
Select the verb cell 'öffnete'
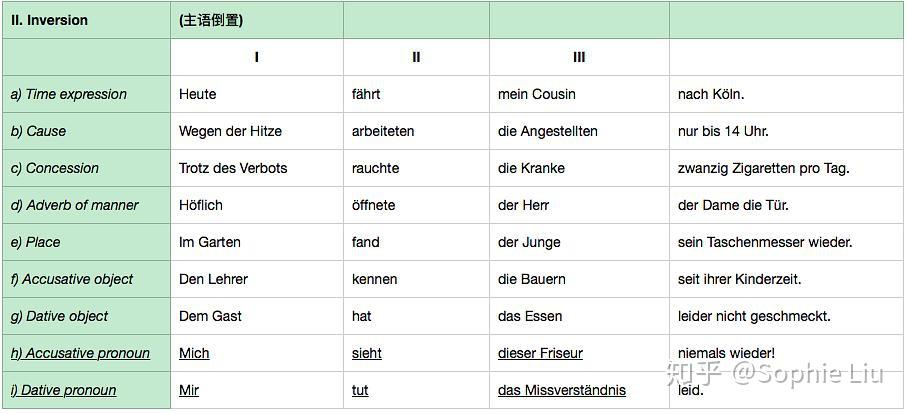click(374, 205)
